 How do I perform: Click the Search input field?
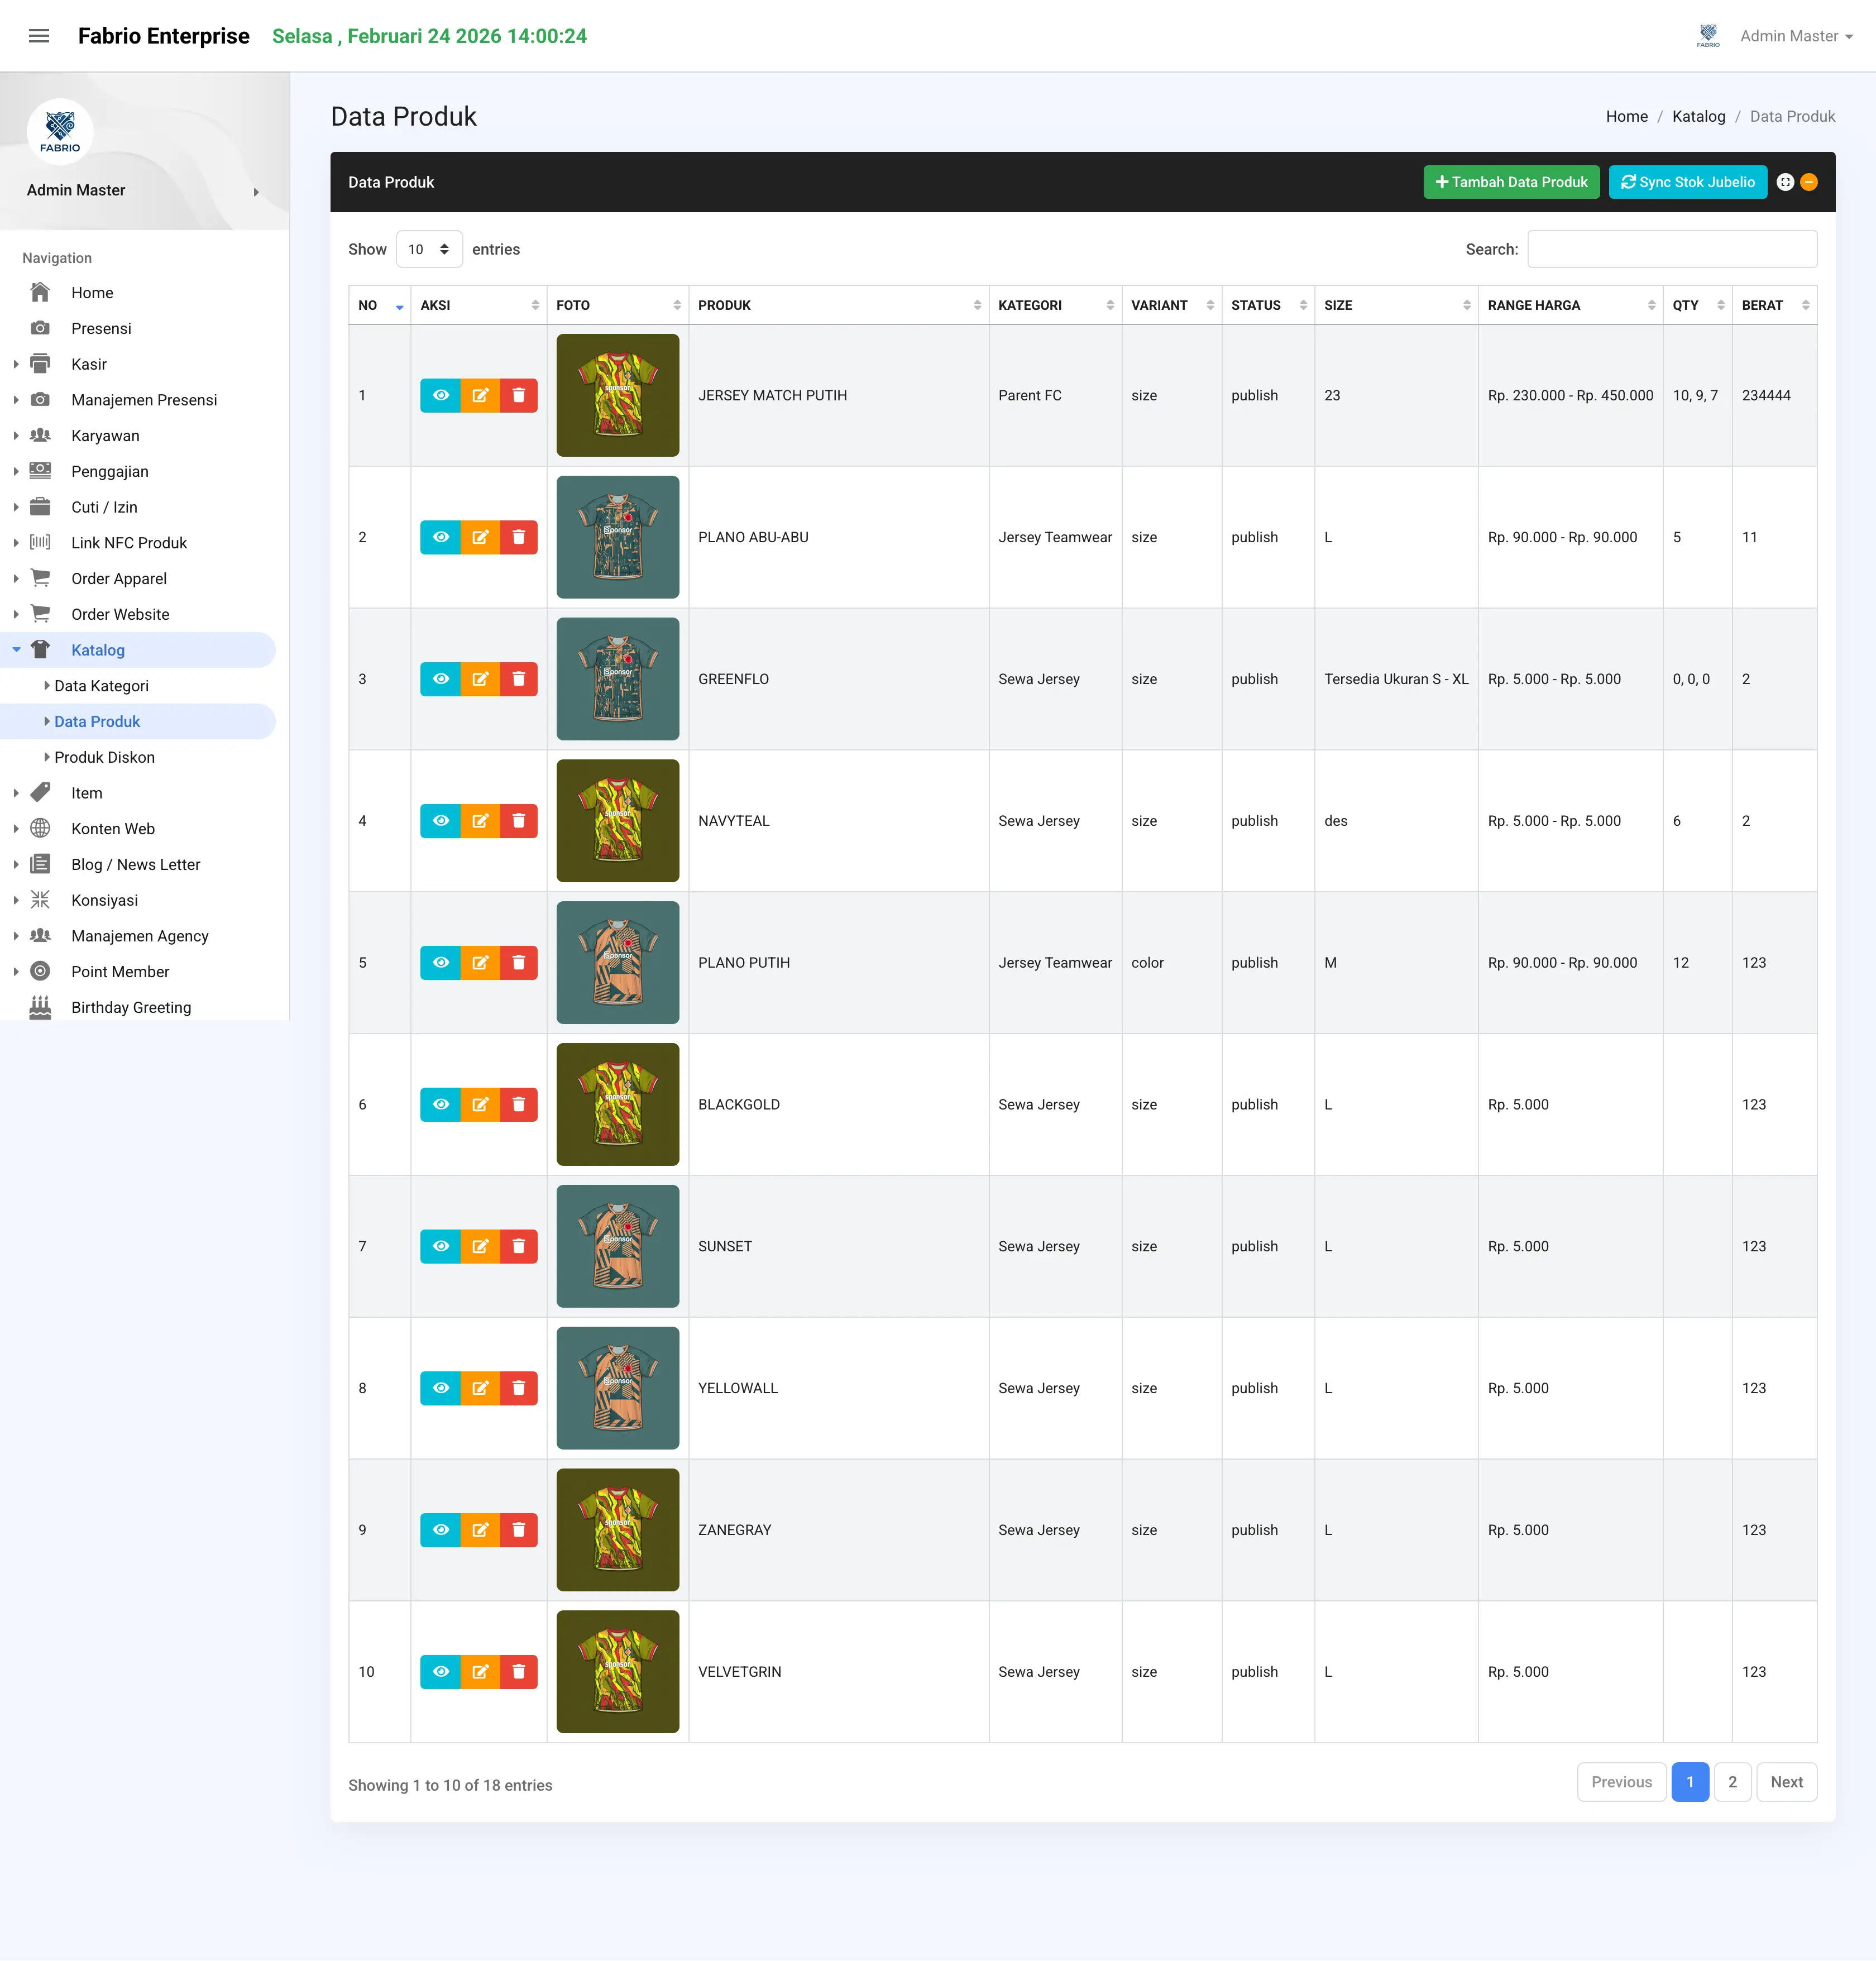pos(1672,249)
